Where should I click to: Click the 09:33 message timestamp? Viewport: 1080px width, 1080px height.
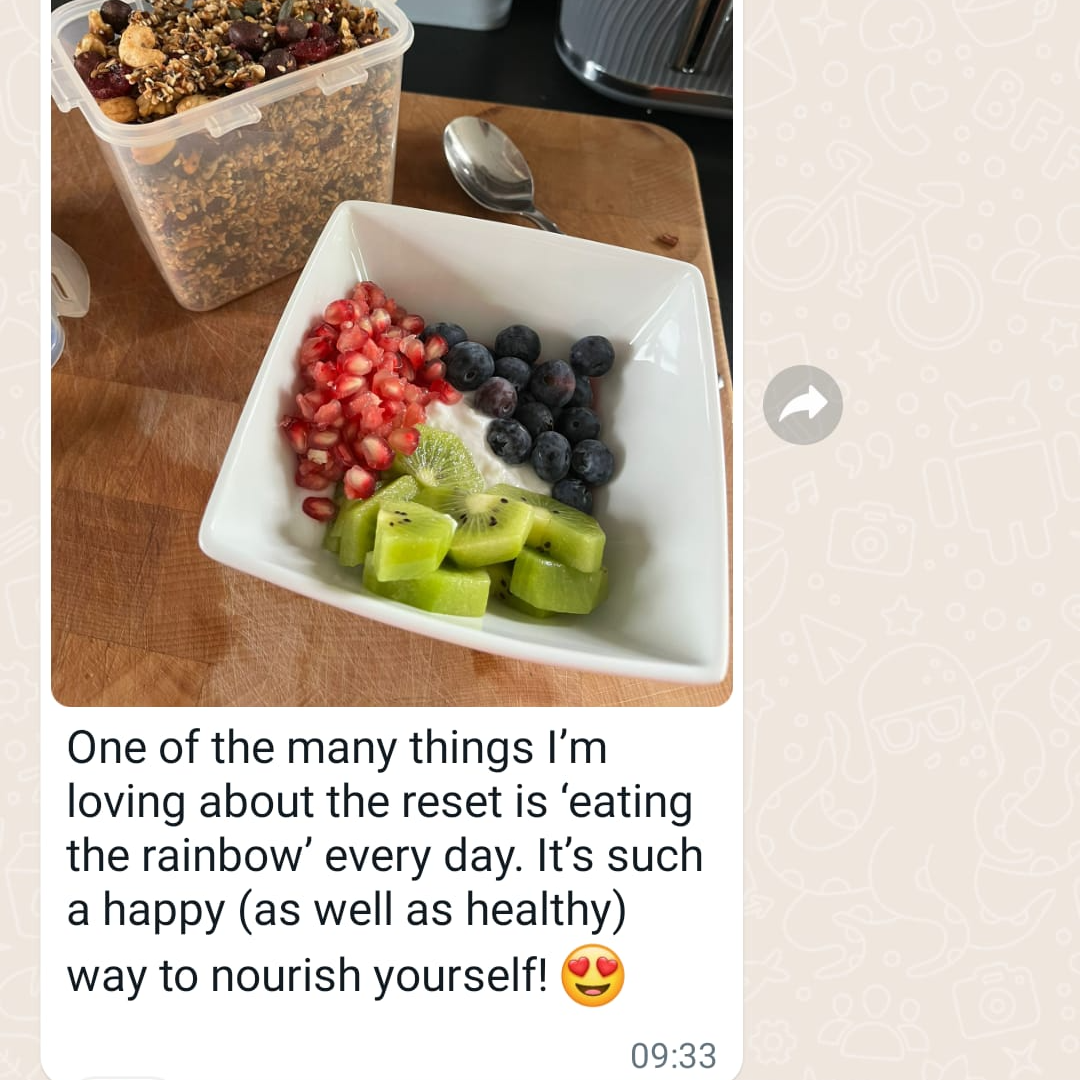pos(673,1055)
